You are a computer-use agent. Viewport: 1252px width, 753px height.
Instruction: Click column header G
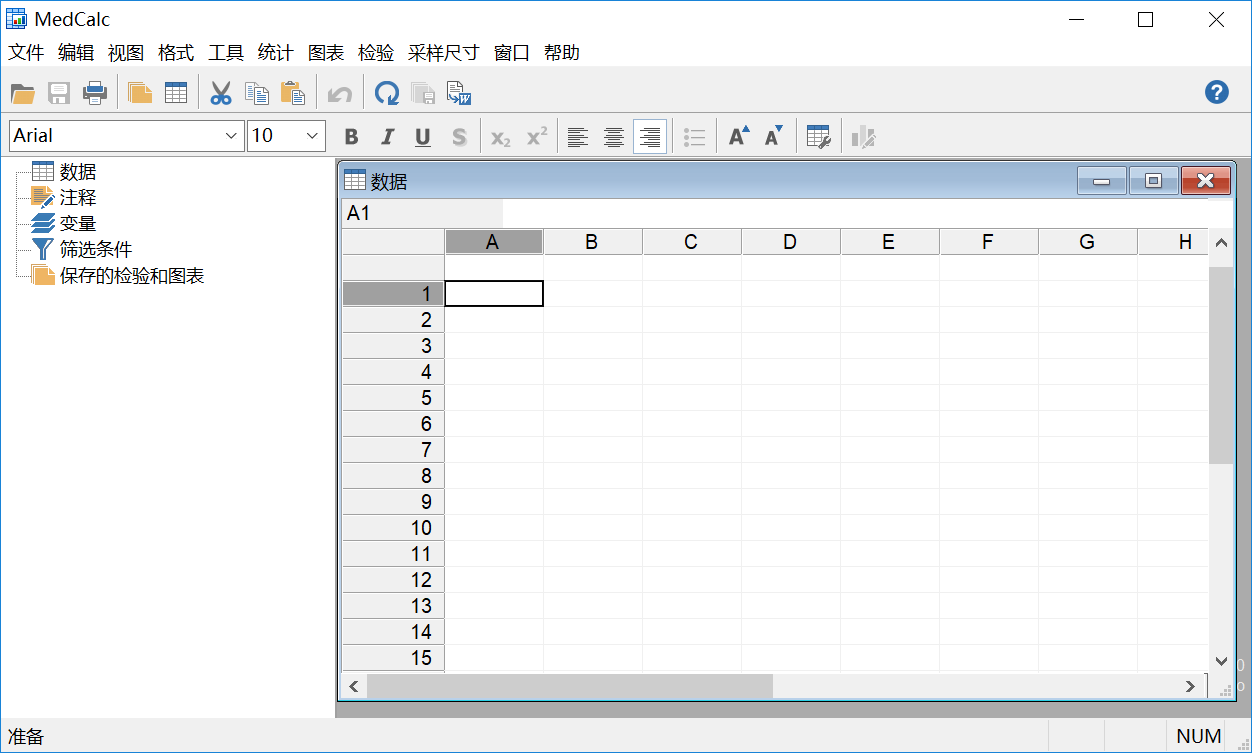coord(1087,242)
